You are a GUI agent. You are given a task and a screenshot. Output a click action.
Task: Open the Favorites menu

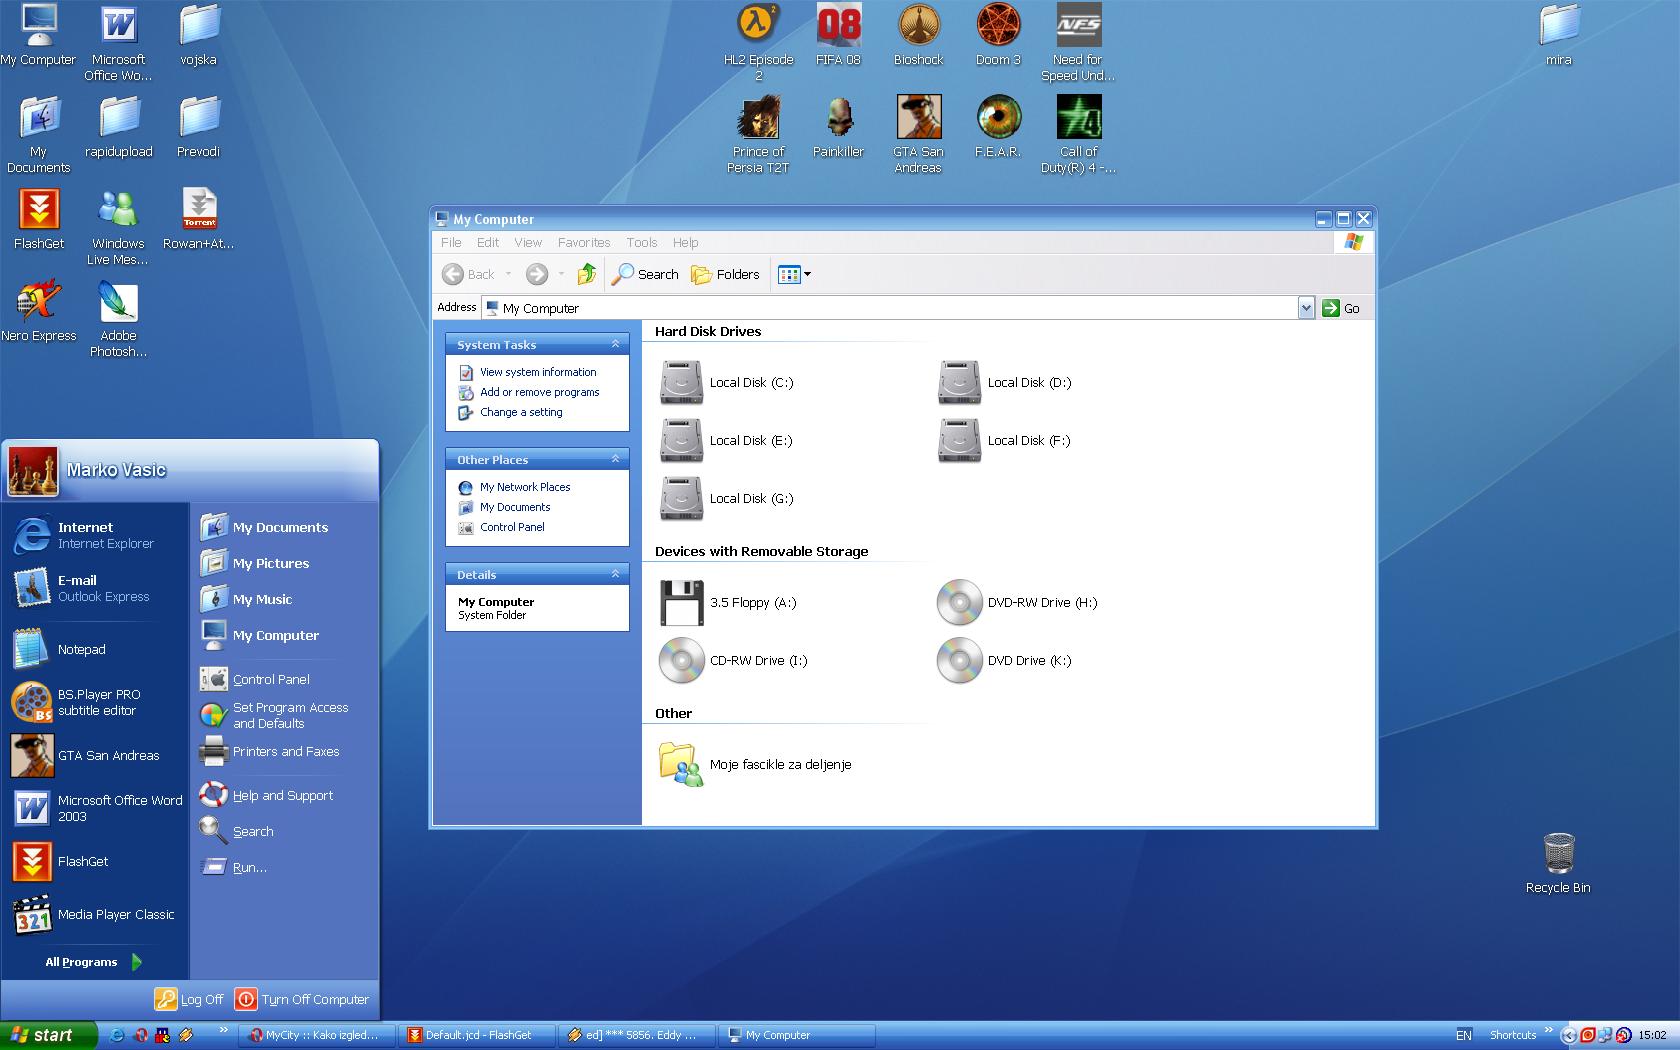583,242
